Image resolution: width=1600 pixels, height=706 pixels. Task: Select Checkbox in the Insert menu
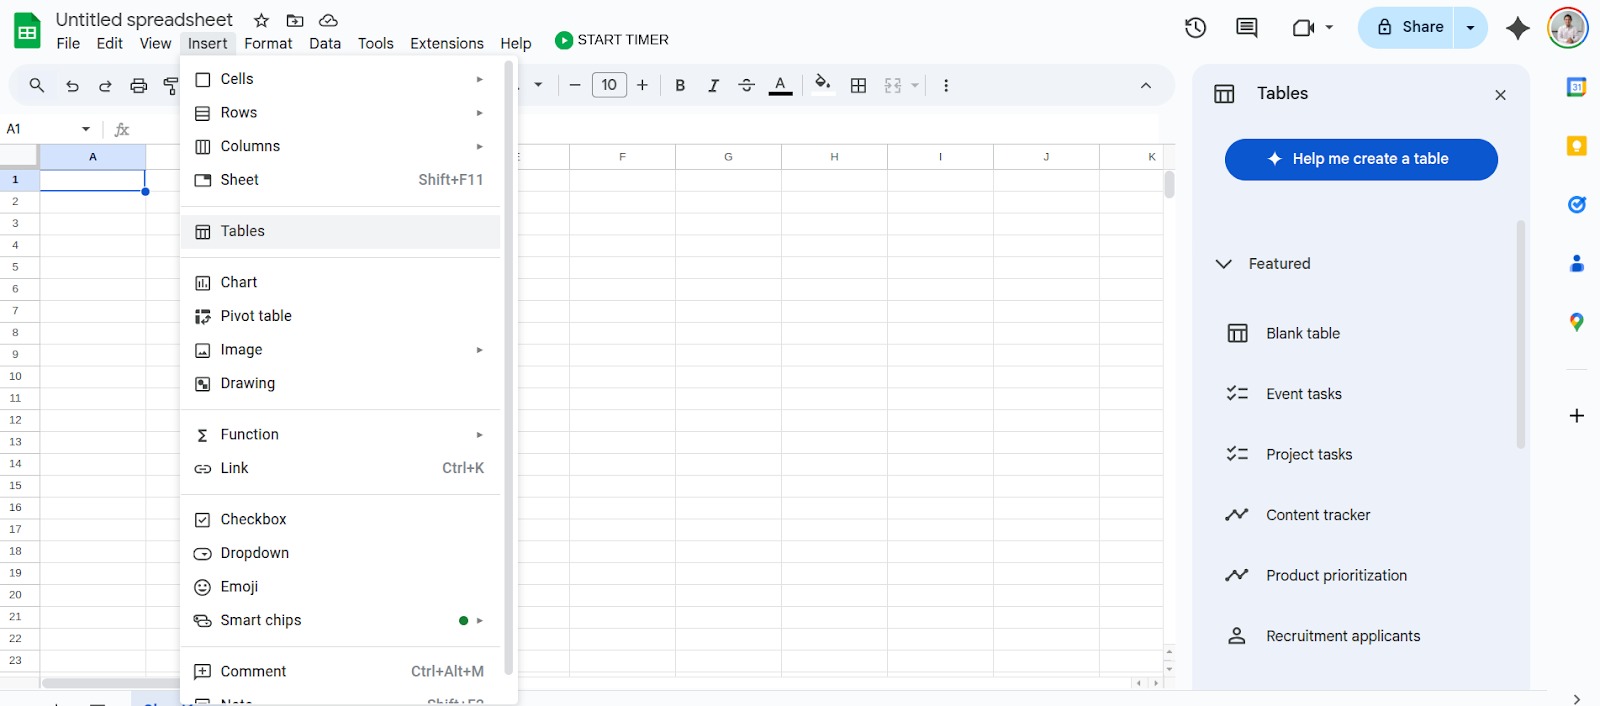(253, 520)
